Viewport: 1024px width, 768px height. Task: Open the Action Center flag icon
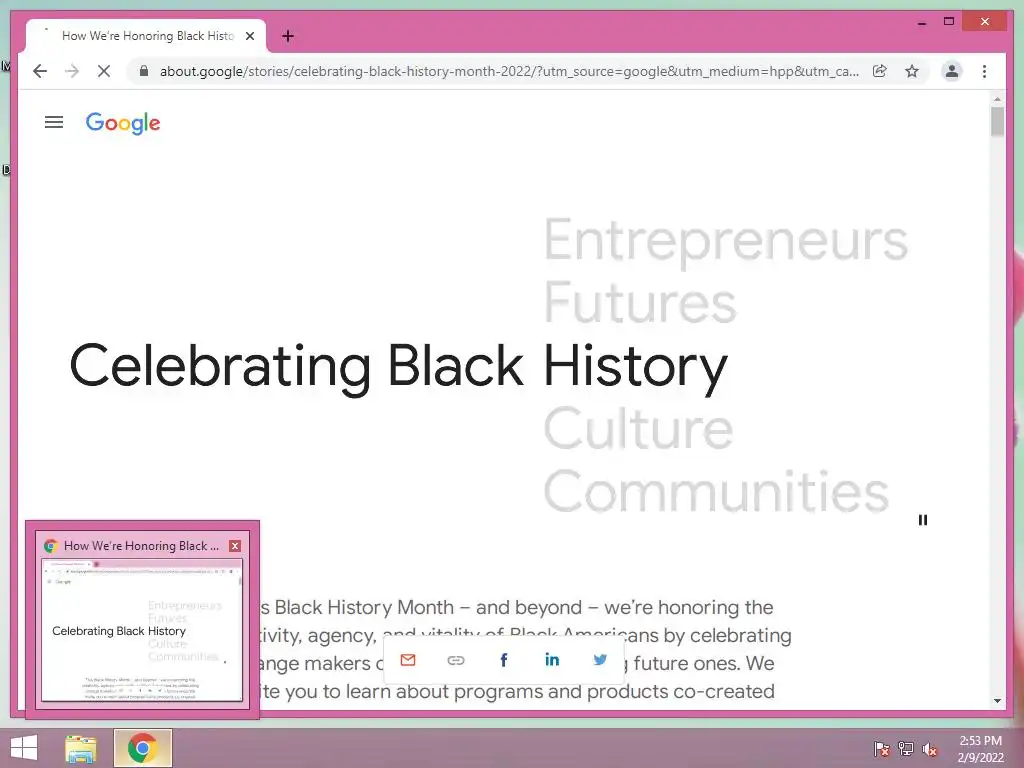[x=881, y=749]
